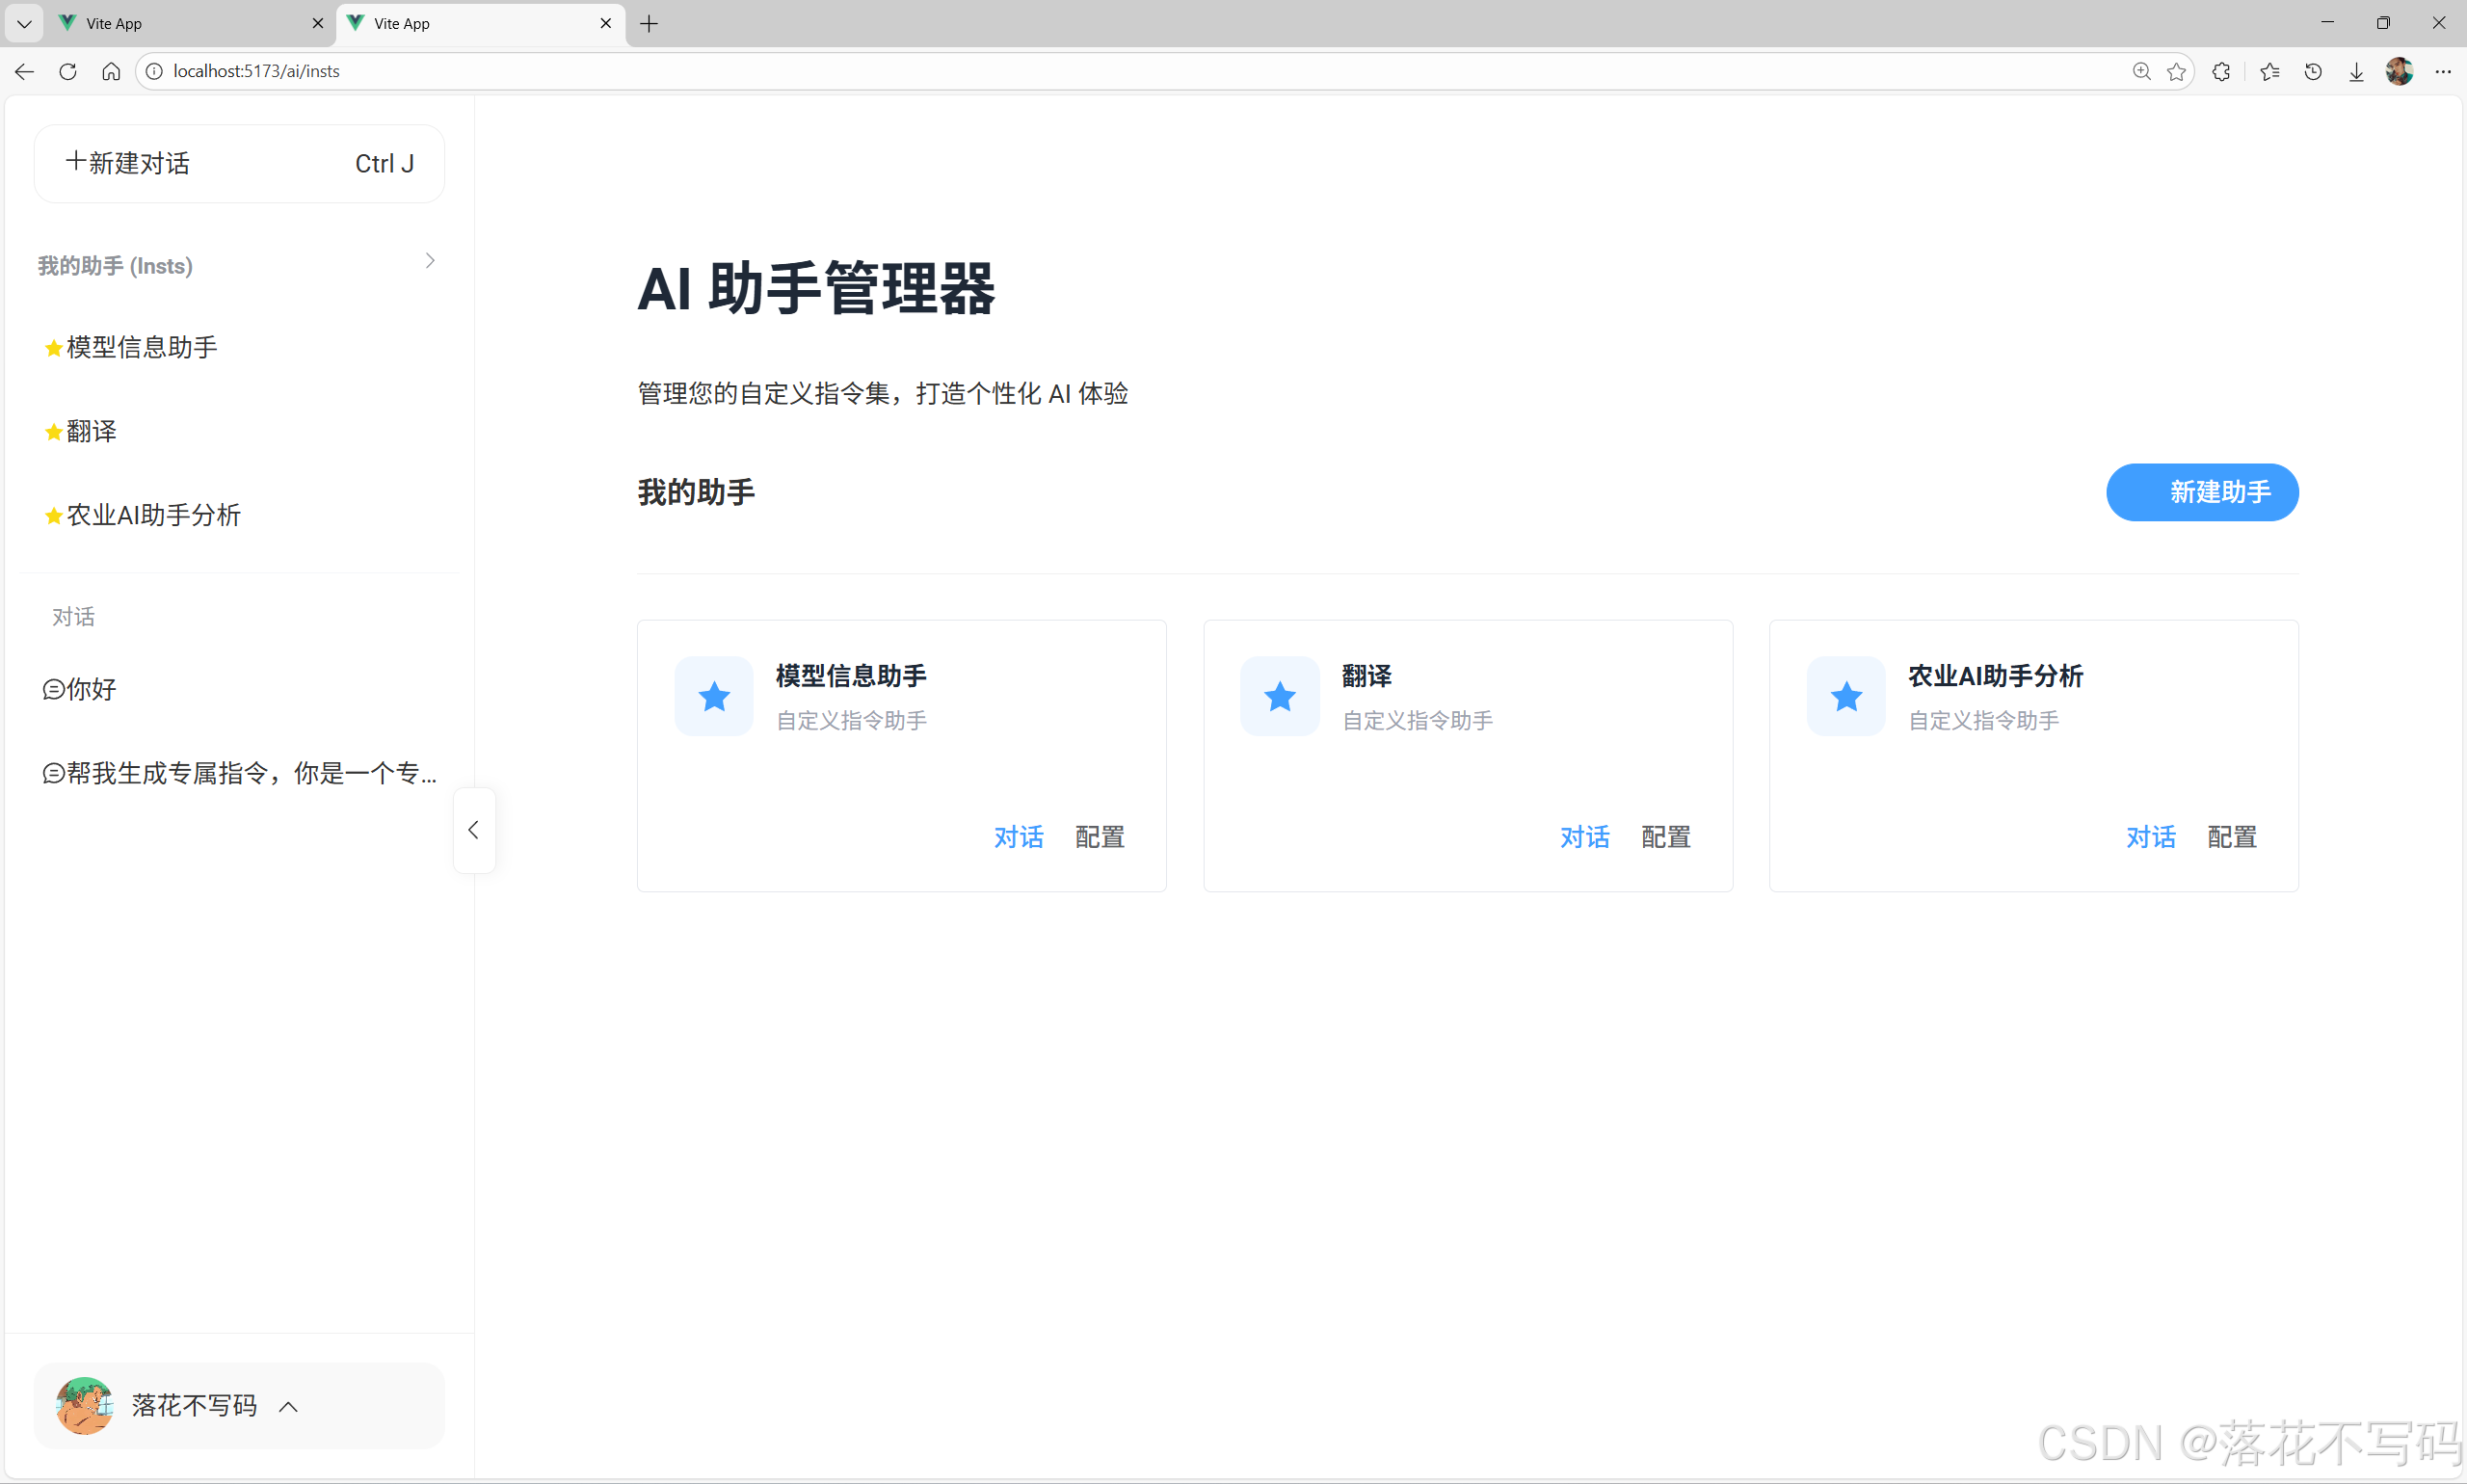Screen dimensions: 2467x1484
Task: Click the browser profile avatar icon
Action: click(2399, 71)
